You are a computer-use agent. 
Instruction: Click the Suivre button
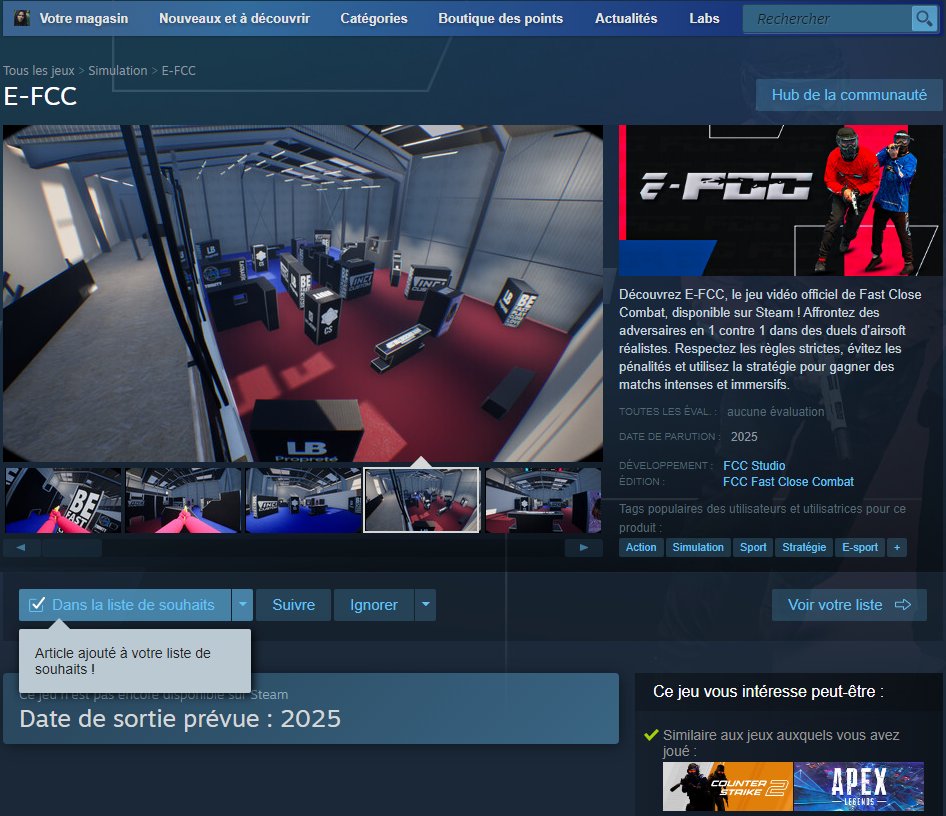293,605
